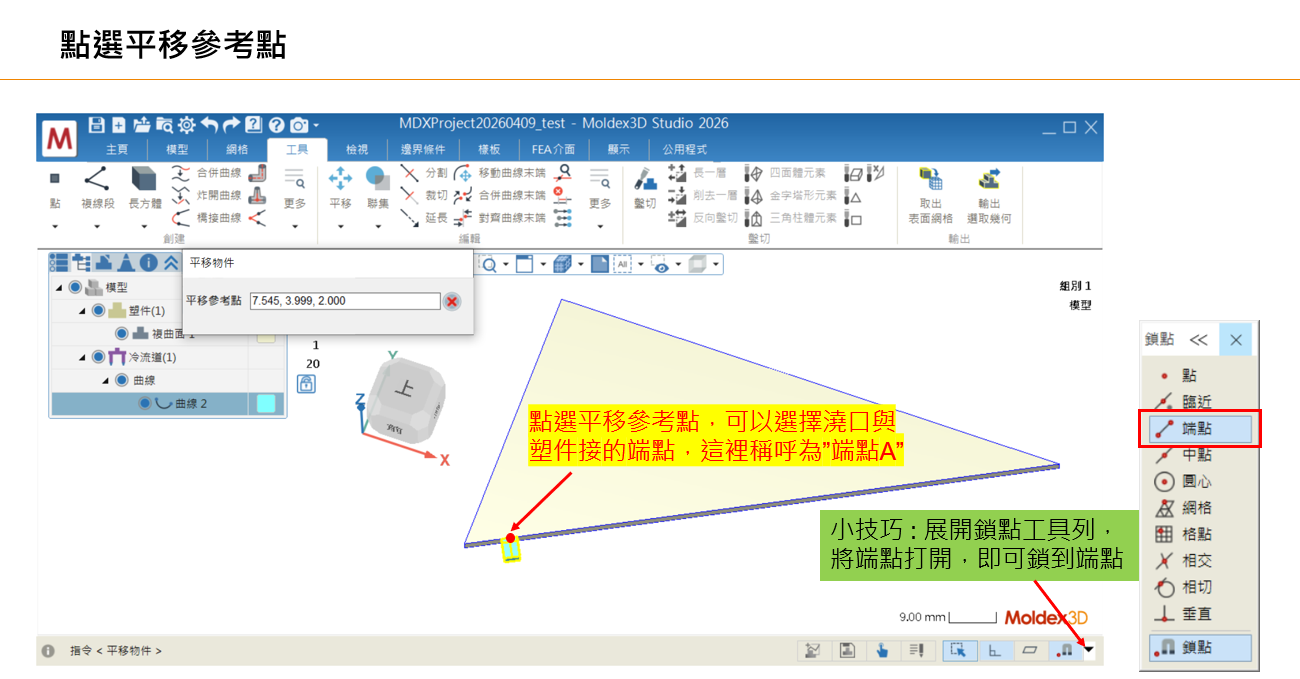Screen dimensions: 1300x679
Task: Select the 複線段 polyline tool
Action: (x=98, y=189)
